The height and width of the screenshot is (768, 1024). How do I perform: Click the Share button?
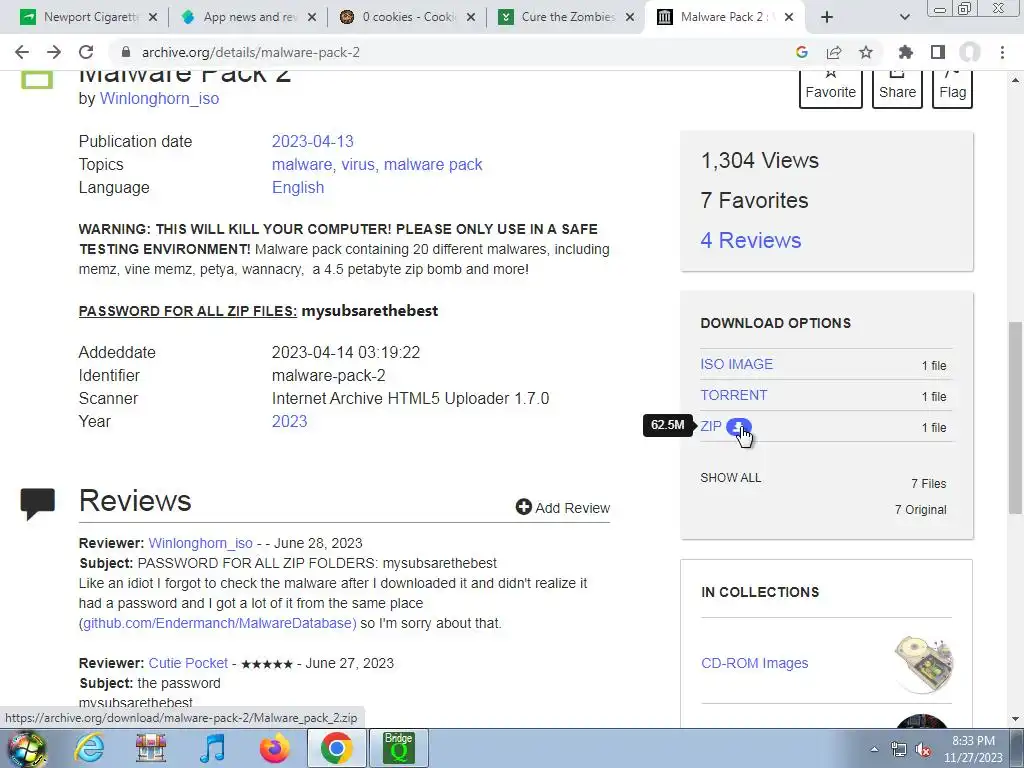[x=897, y=89]
